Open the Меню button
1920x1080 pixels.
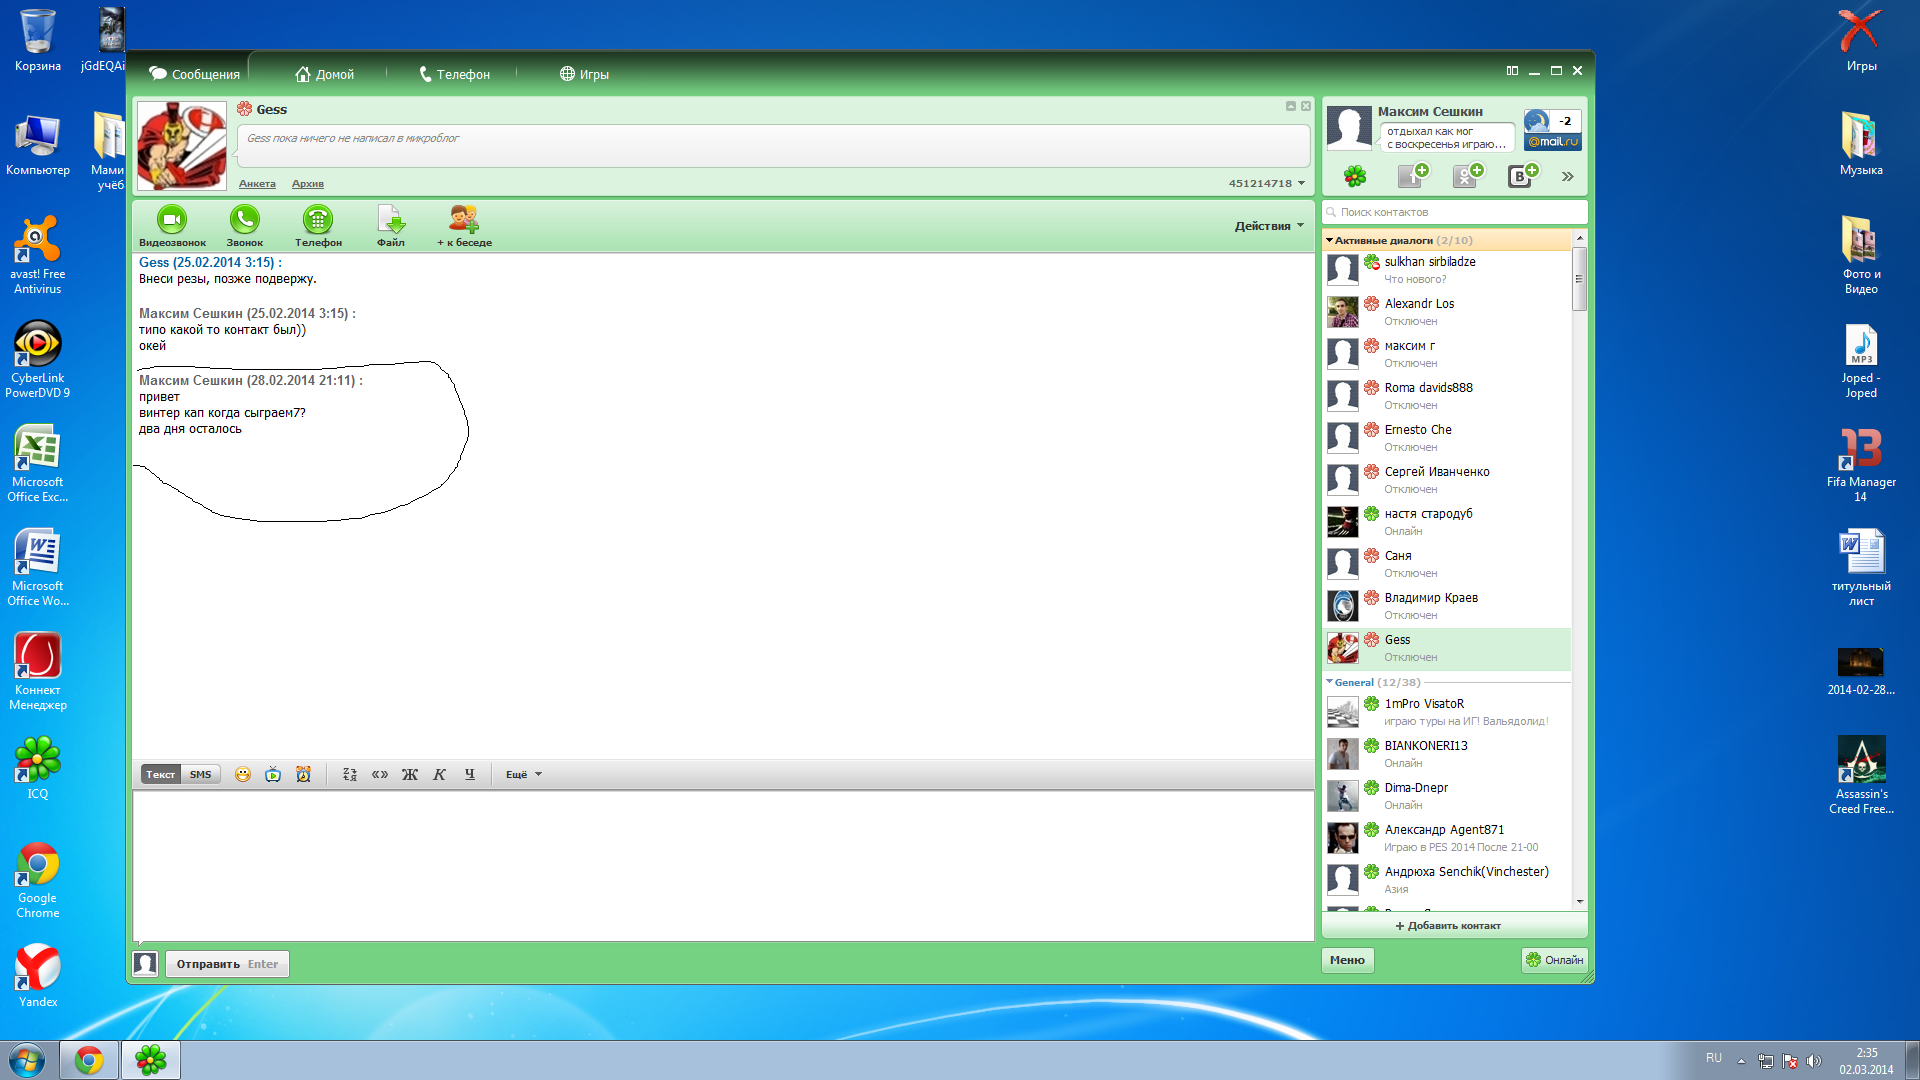pos(1347,960)
